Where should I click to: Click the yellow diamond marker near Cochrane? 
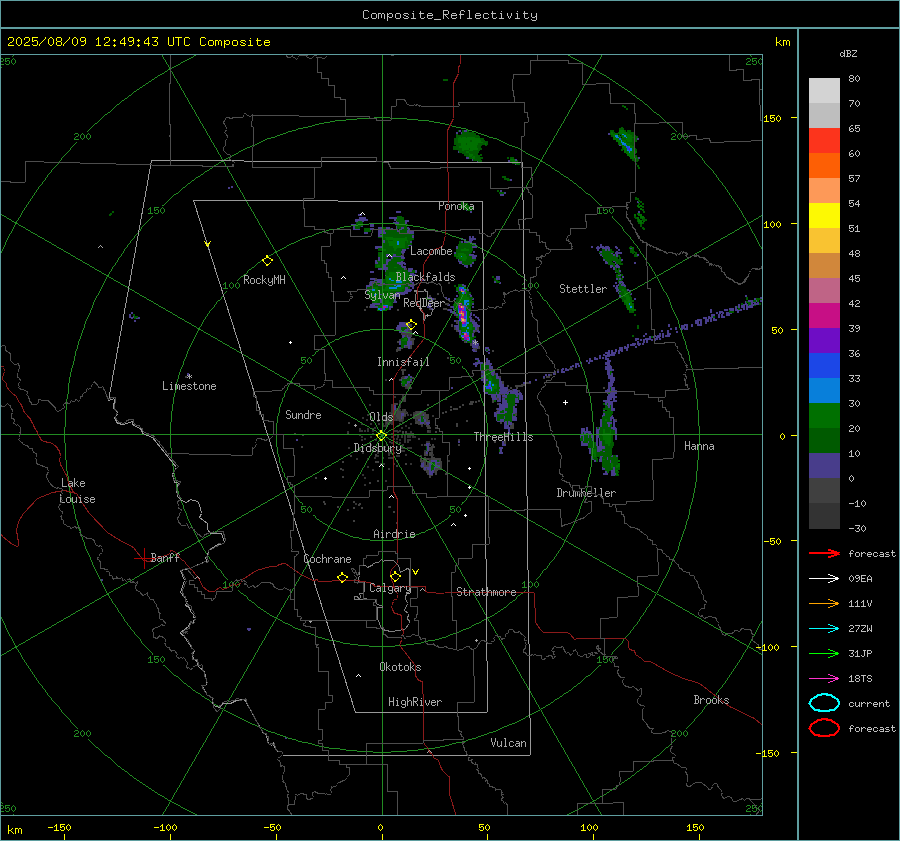point(343,578)
